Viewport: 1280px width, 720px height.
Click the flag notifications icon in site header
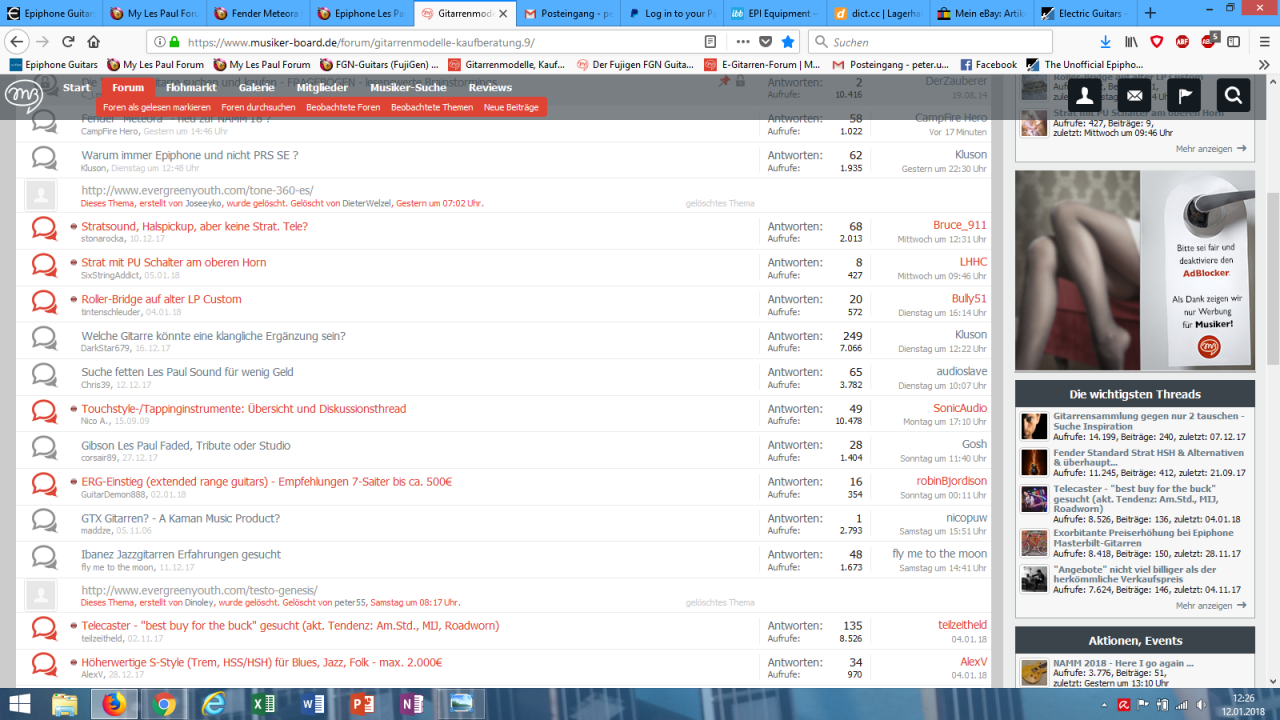[x=1184, y=96]
